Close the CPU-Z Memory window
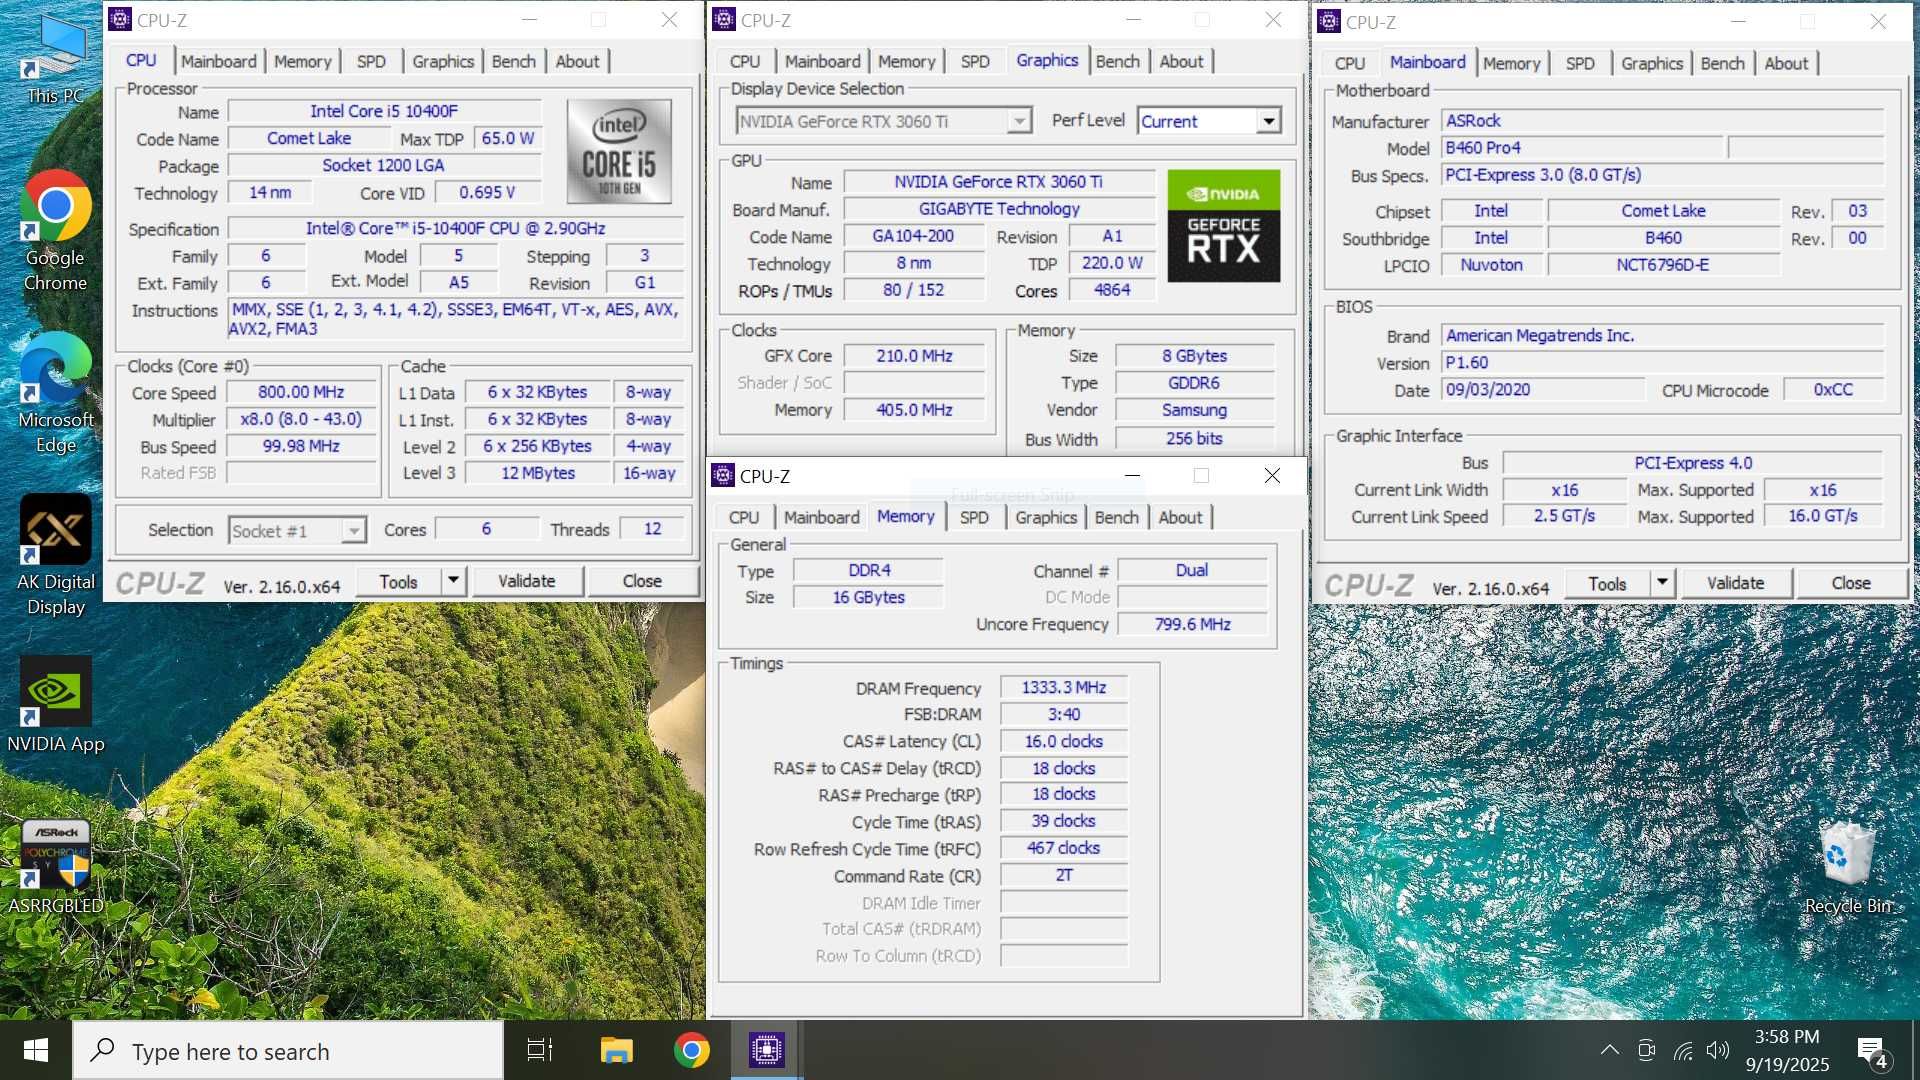Screen dimensions: 1920x1080 pyautogui.click(x=1272, y=476)
